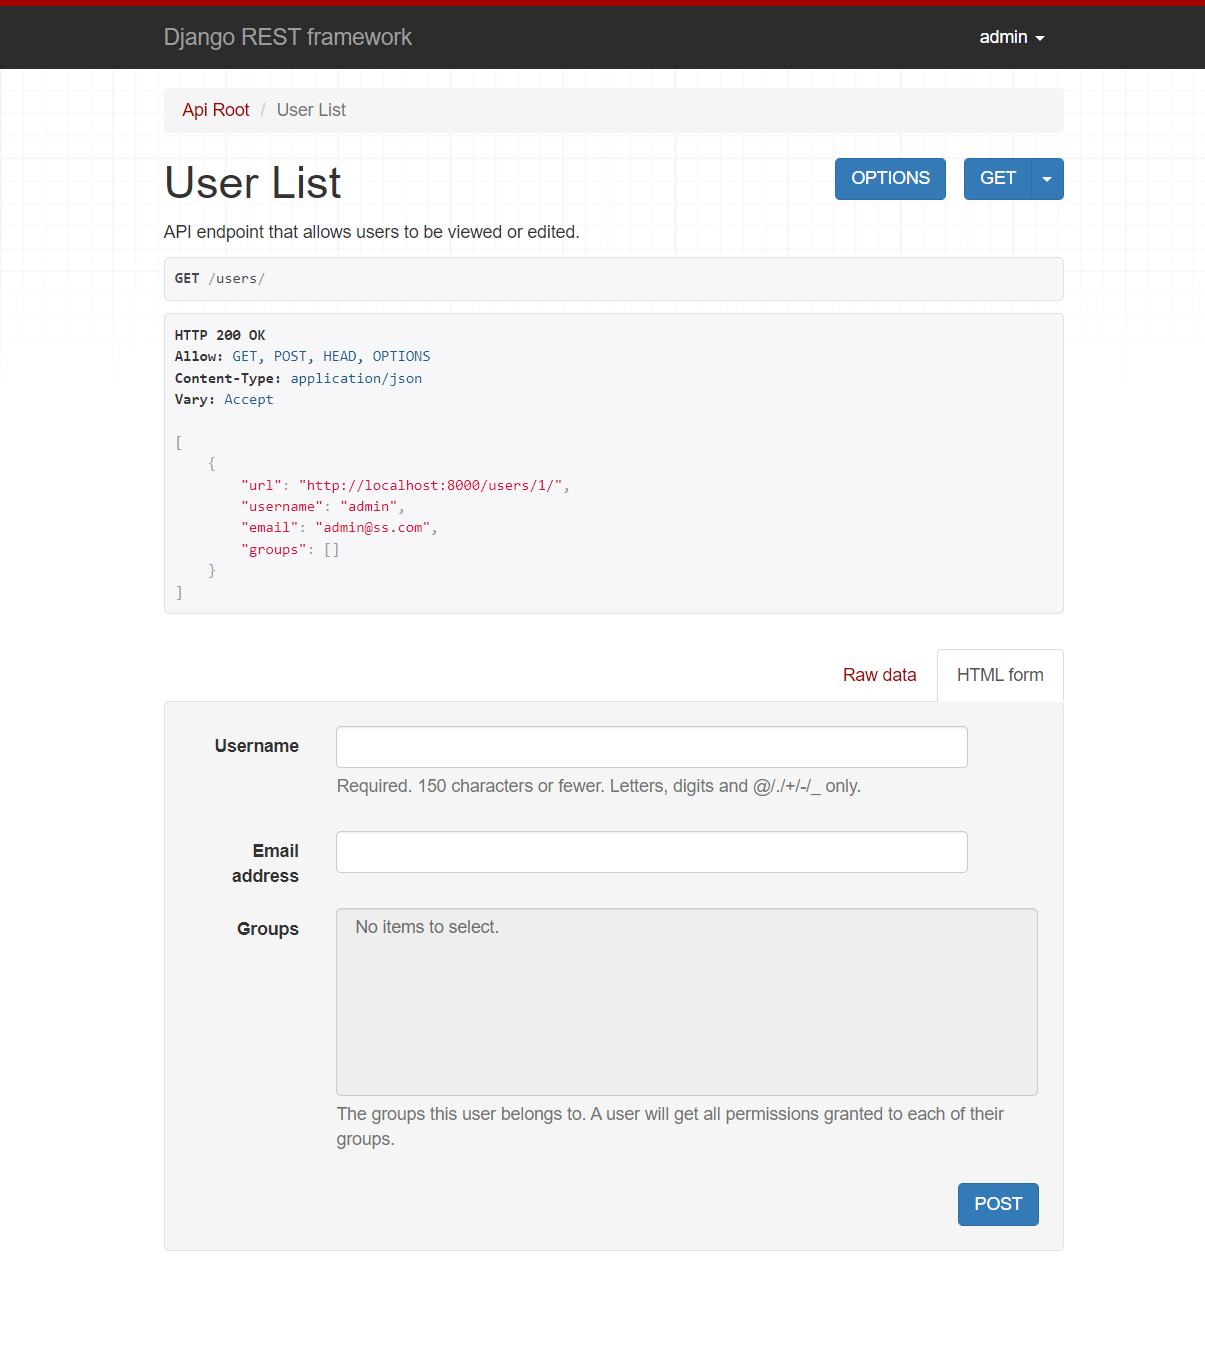The image size is (1205, 1350).
Task: Click the Email address field label
Action: (266, 863)
